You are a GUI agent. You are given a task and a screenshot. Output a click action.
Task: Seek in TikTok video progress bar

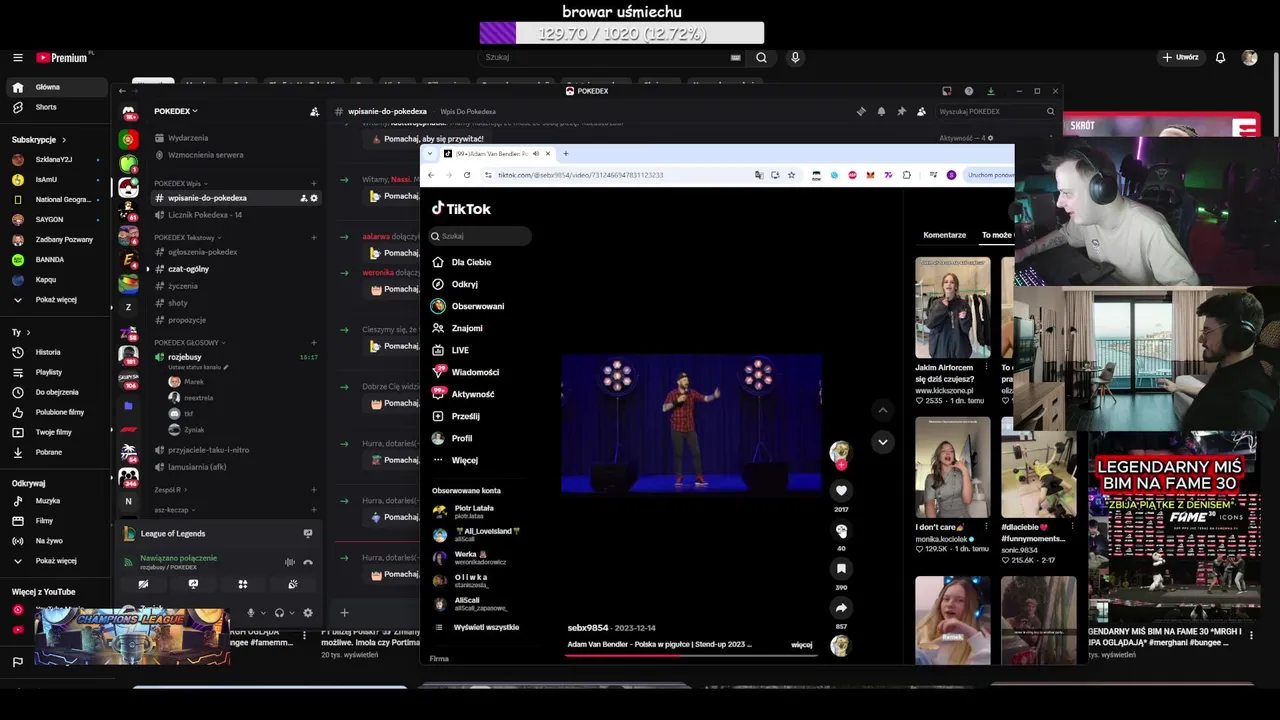[x=692, y=655]
